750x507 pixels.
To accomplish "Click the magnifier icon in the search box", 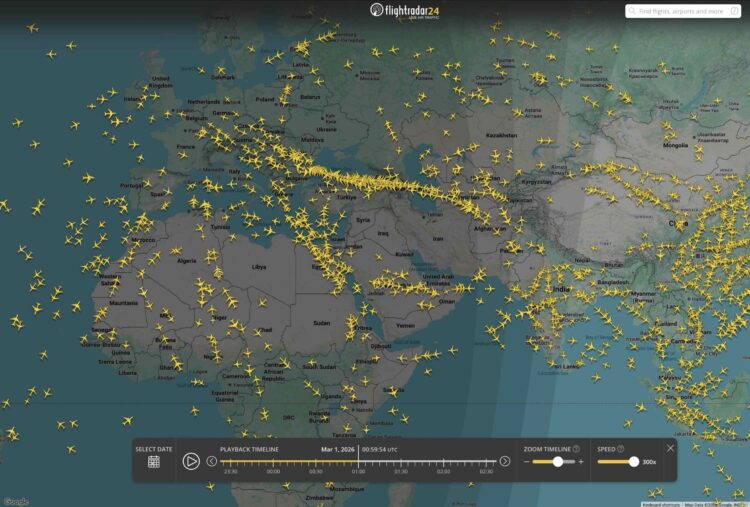I will [632, 11].
